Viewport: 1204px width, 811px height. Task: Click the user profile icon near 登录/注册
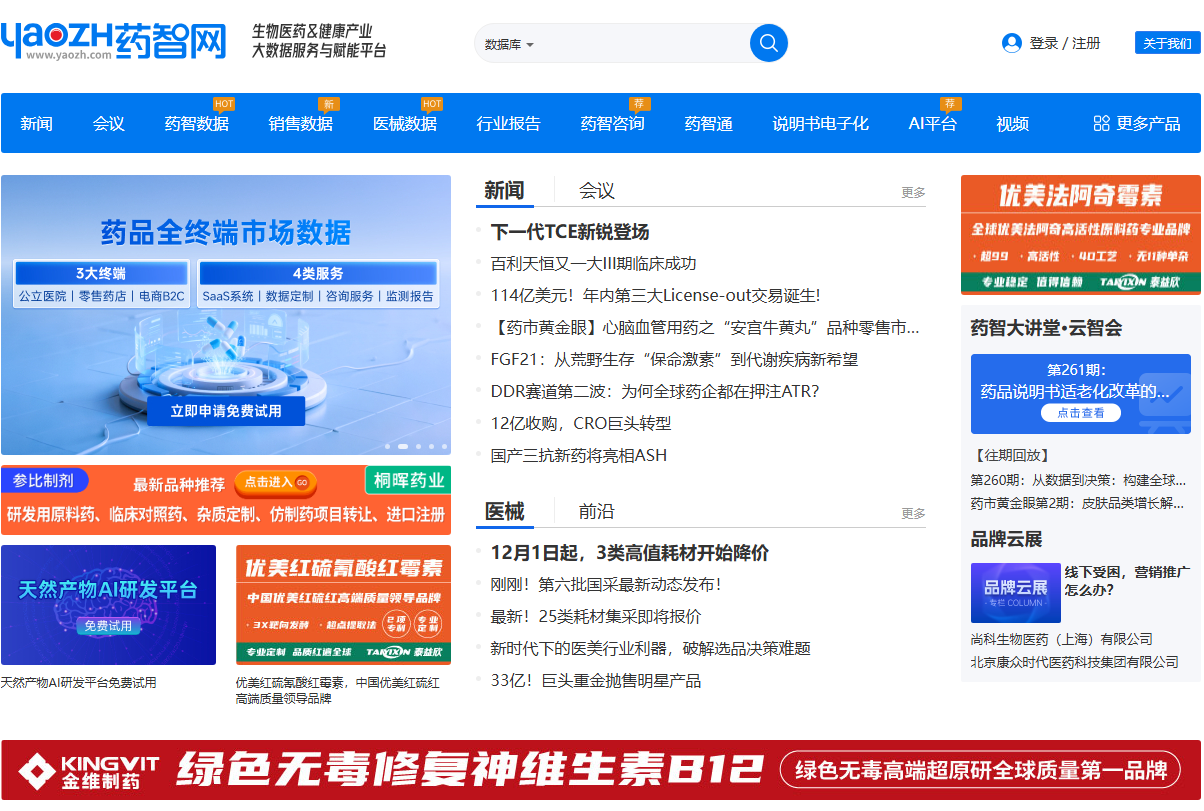1009,43
